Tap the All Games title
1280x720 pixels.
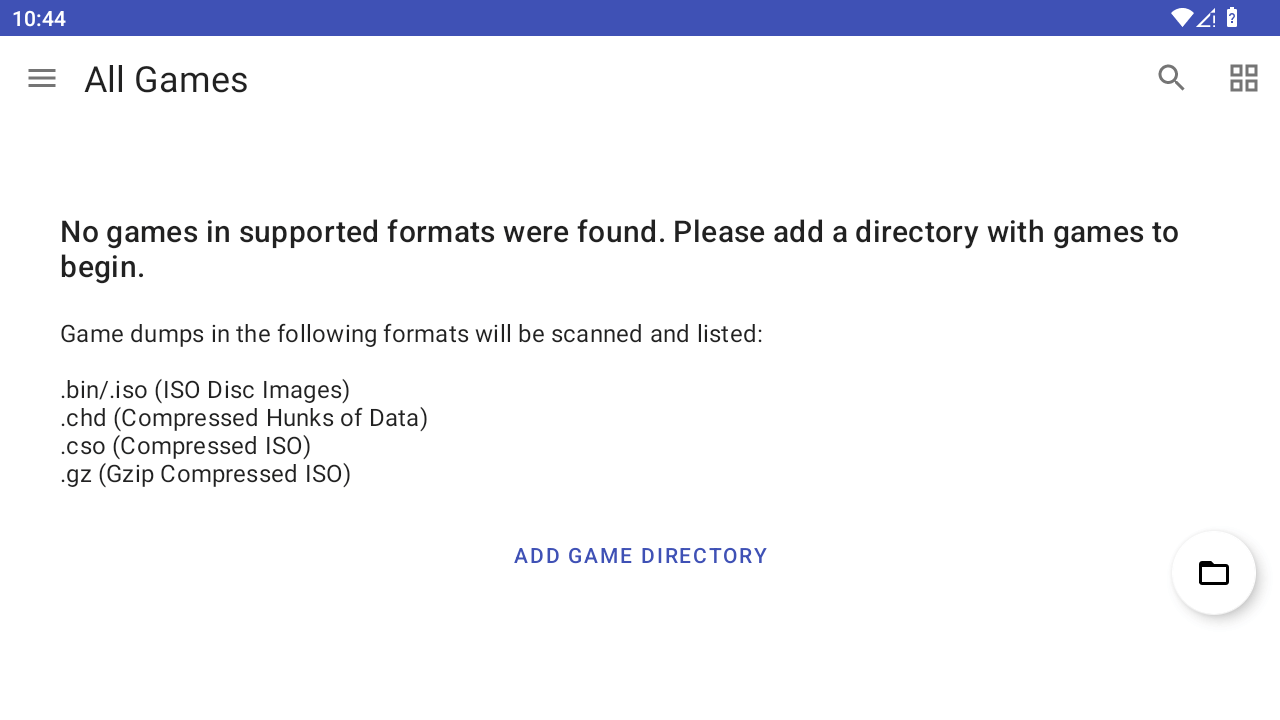[x=166, y=80]
